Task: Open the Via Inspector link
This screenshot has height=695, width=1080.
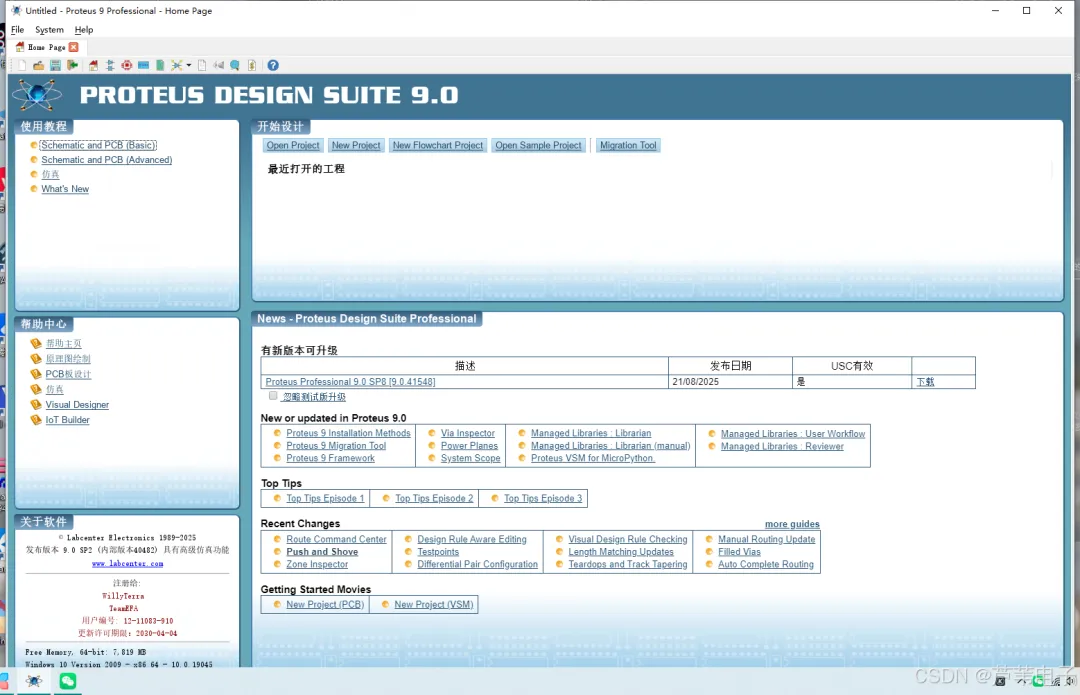Action: pyautogui.click(x=468, y=433)
